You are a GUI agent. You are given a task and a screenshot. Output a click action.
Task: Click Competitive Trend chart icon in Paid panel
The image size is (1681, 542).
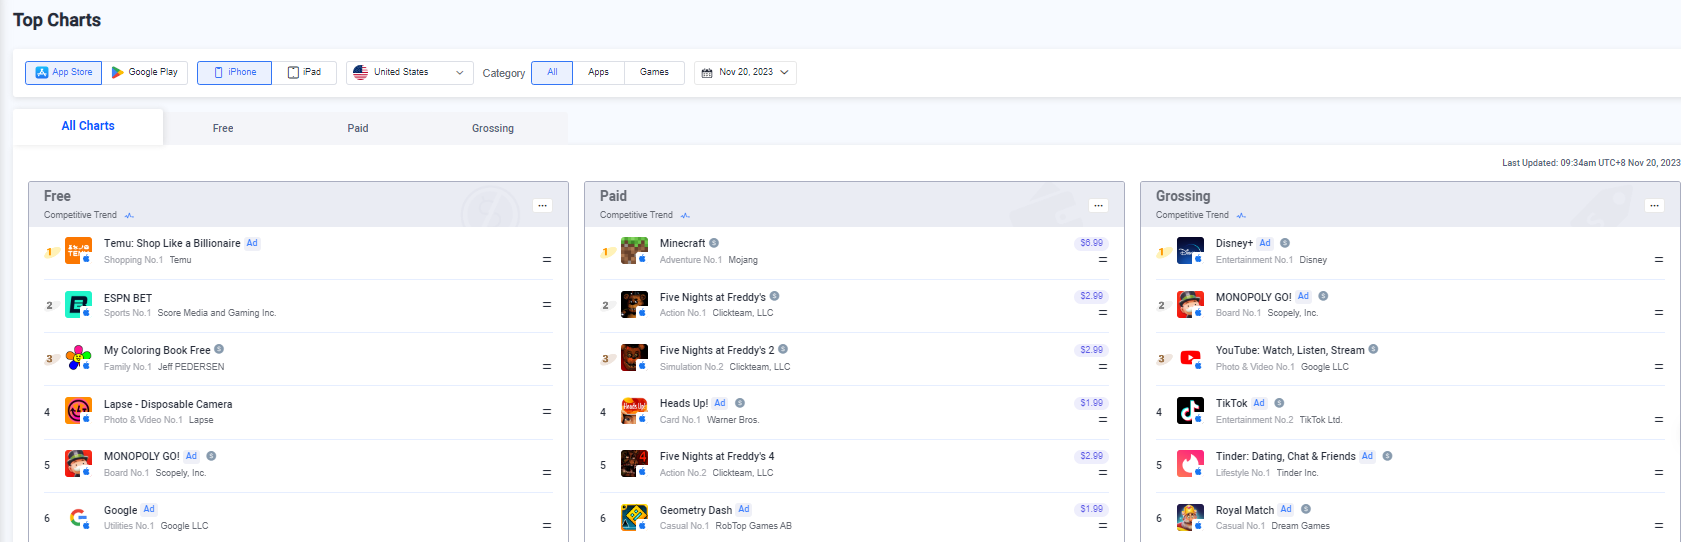click(685, 215)
